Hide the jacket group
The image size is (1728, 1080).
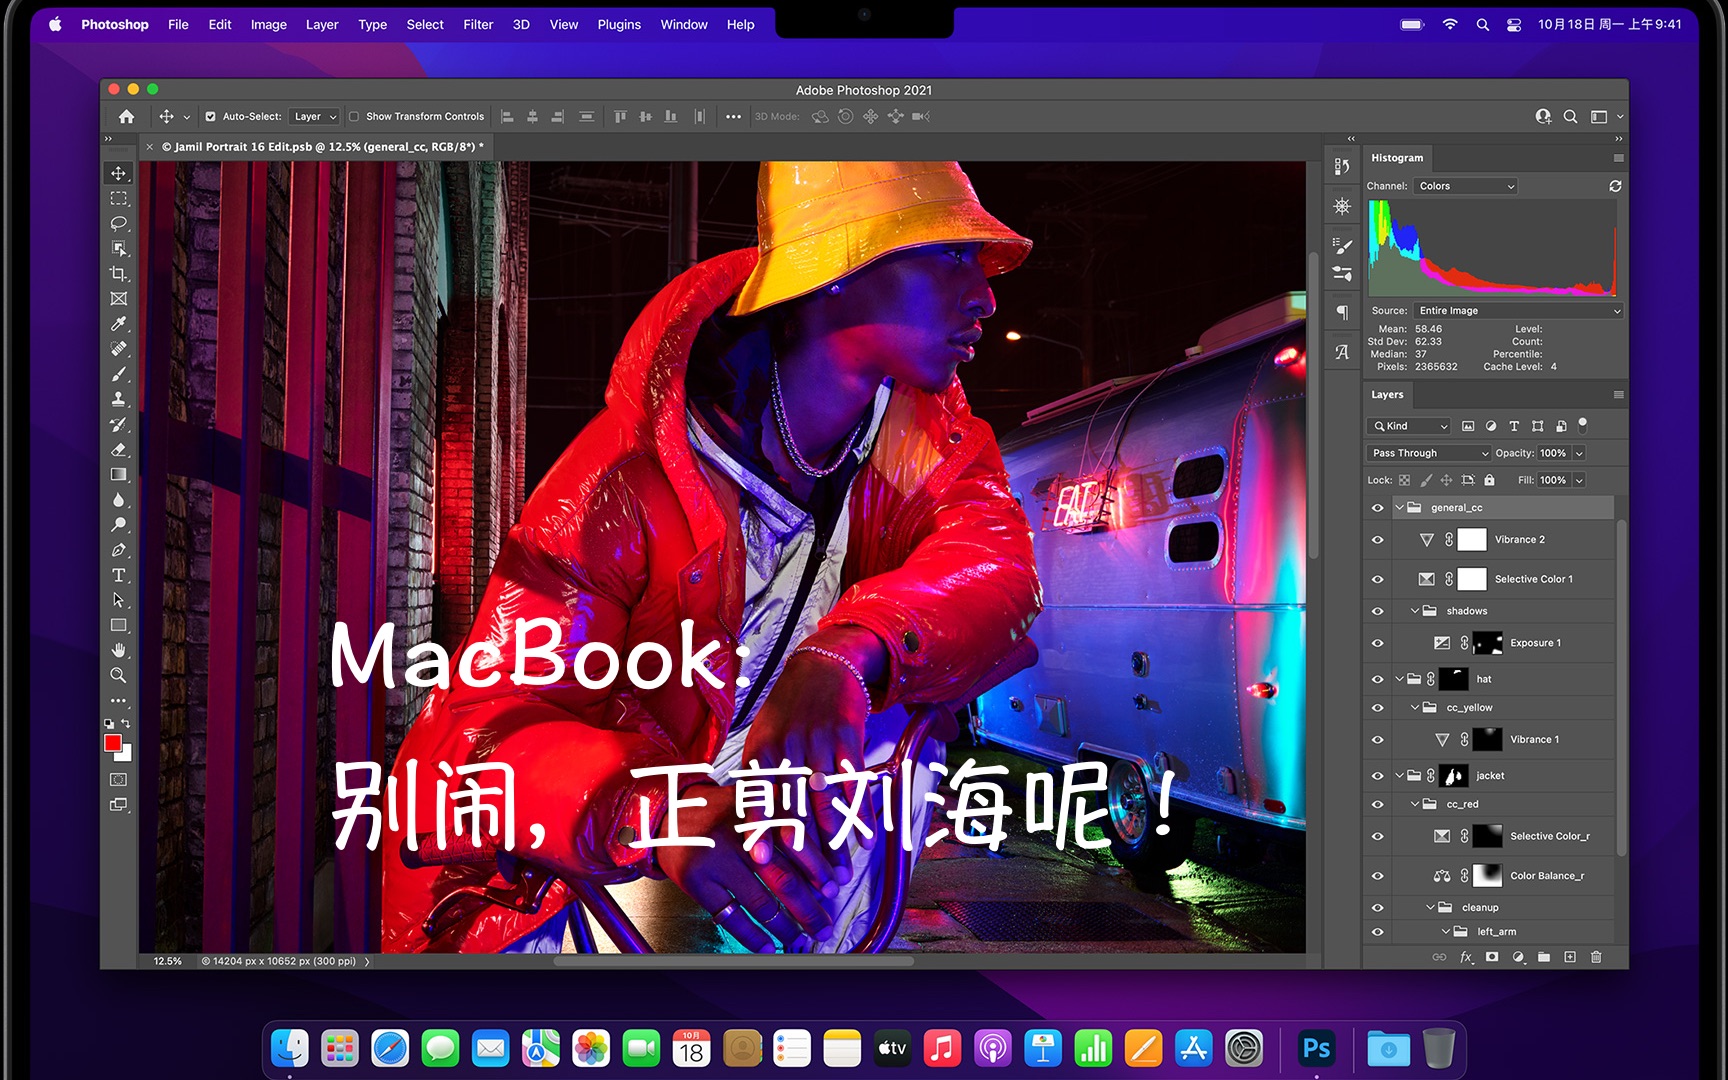point(1377,776)
